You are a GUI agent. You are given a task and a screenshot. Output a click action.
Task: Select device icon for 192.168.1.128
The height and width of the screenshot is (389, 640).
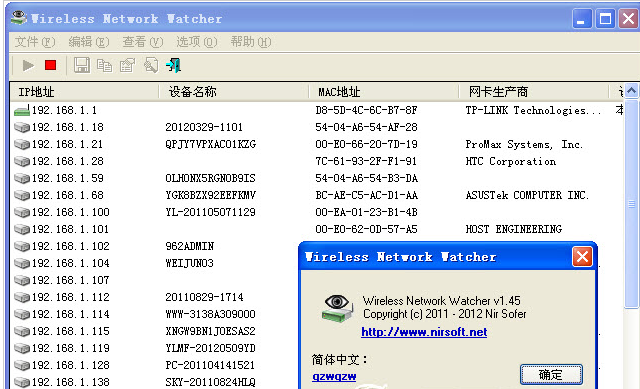(x=22, y=365)
